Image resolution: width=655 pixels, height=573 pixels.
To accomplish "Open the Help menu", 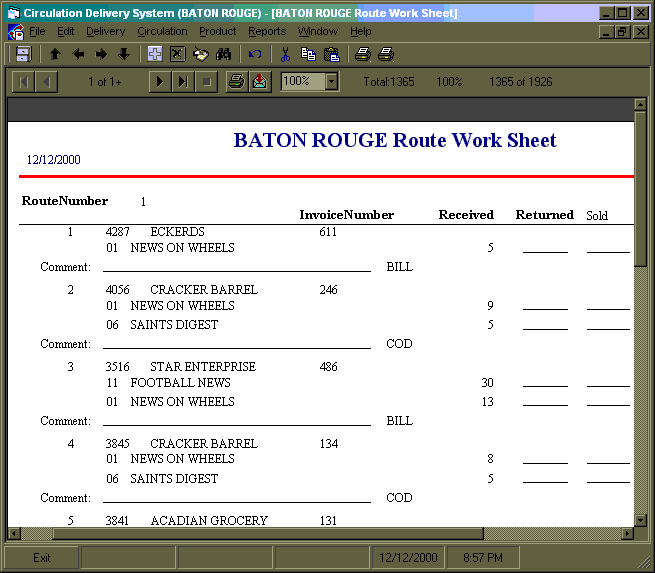I will (x=361, y=31).
